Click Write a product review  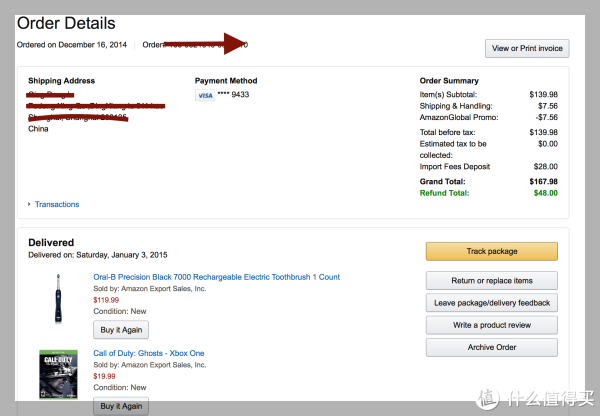pyautogui.click(x=492, y=325)
